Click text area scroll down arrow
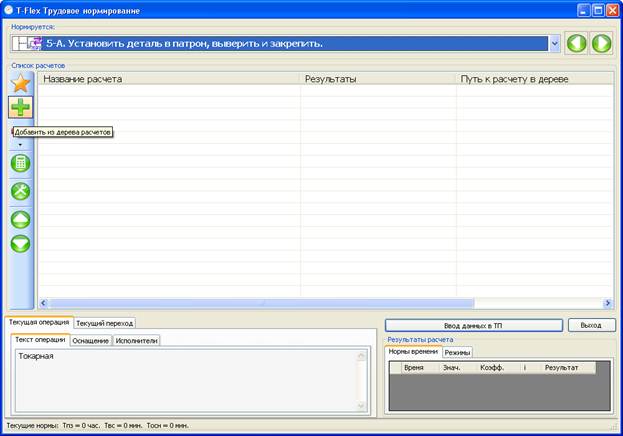 click(361, 406)
